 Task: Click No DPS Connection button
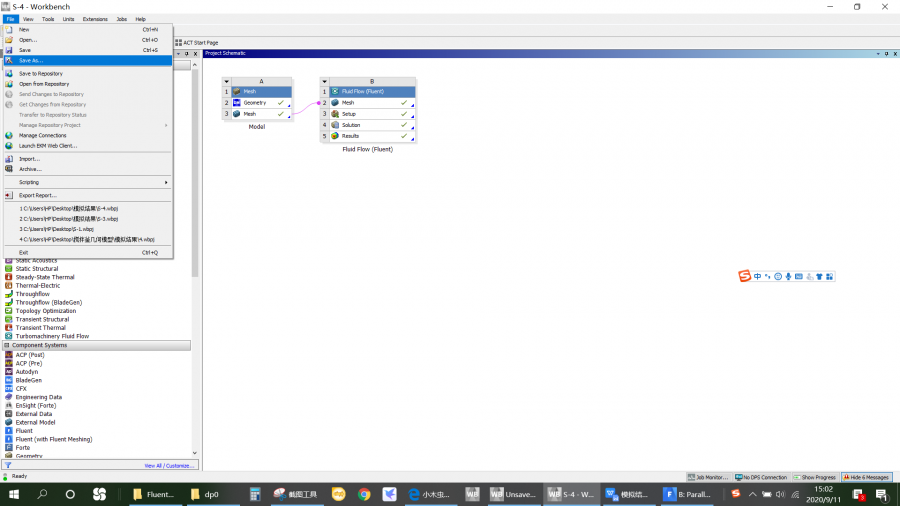tap(761, 477)
